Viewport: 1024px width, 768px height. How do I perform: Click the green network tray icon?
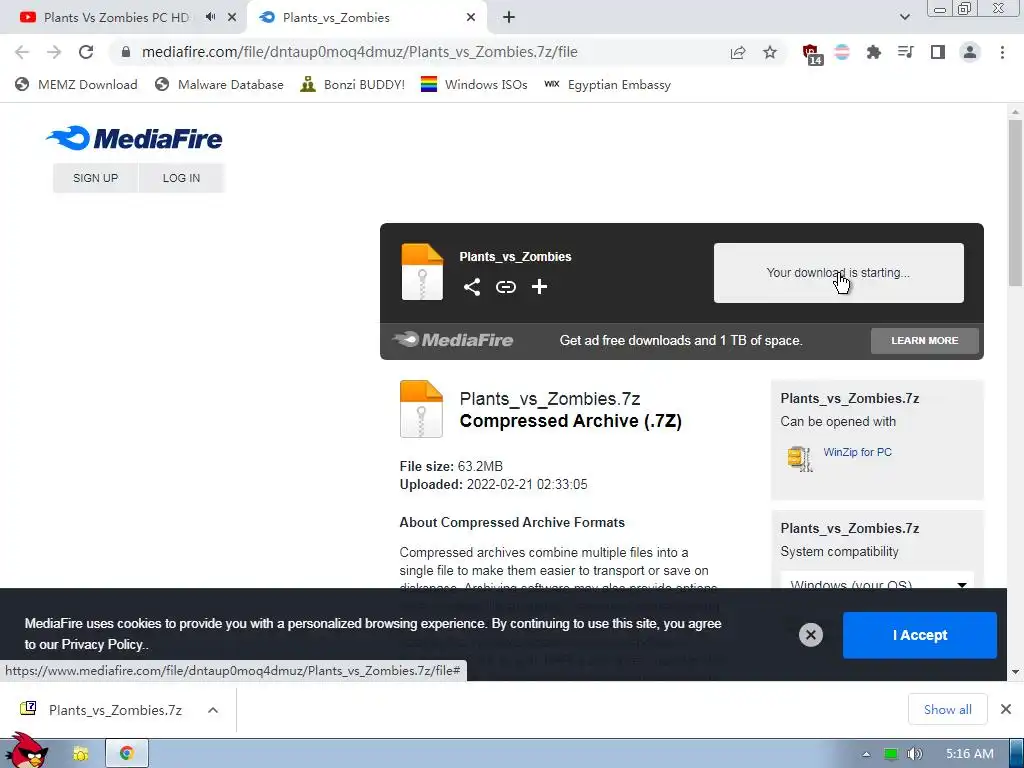point(891,754)
